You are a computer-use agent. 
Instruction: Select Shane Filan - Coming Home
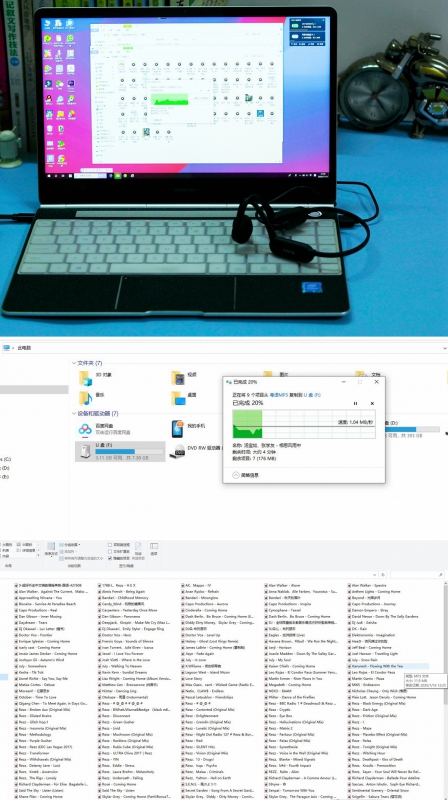coord(40,797)
